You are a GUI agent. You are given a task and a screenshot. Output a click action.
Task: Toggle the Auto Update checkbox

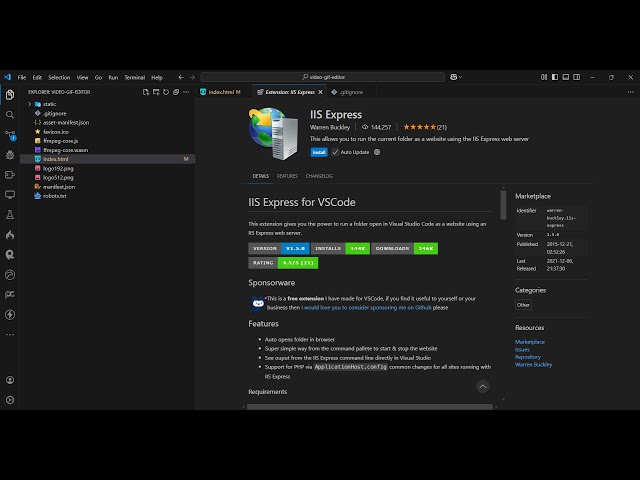click(335, 152)
